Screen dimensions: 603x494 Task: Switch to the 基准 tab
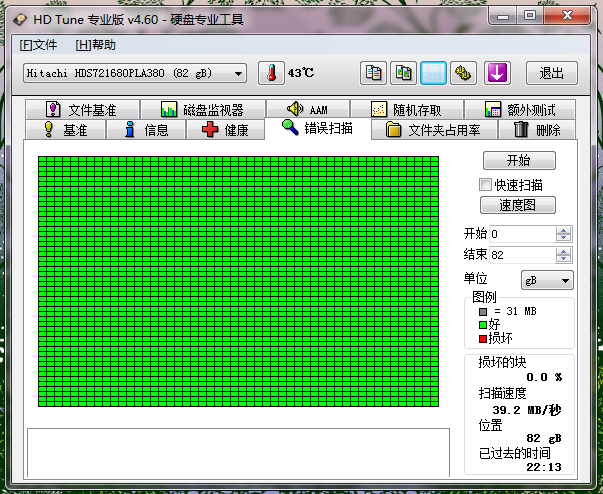[x=65, y=130]
